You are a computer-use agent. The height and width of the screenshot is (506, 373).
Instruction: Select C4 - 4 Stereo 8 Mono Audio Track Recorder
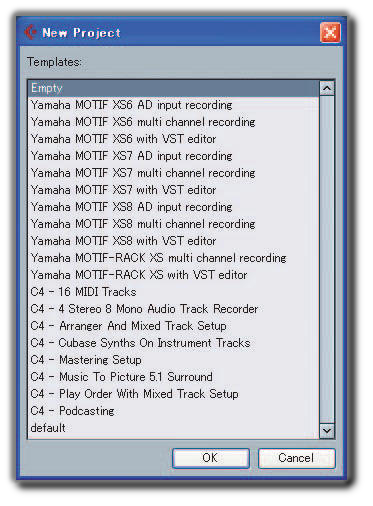click(173, 309)
